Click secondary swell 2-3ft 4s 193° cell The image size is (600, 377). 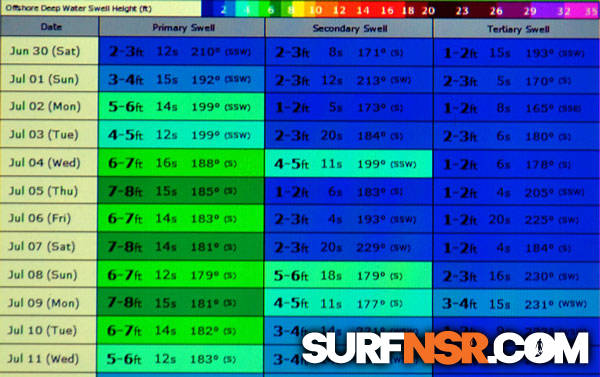click(349, 219)
